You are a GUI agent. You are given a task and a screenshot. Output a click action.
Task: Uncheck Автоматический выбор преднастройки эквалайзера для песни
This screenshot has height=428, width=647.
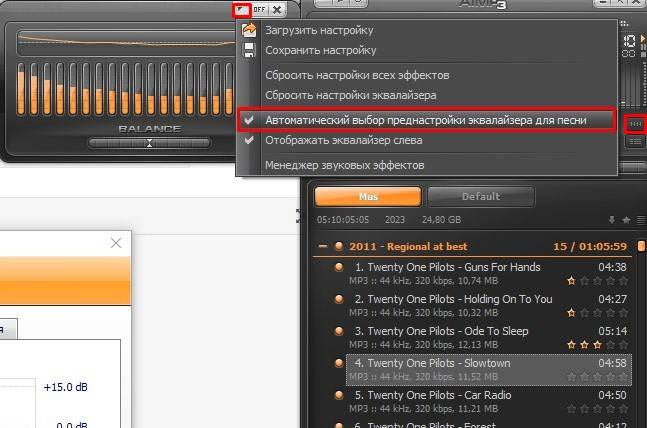point(426,120)
